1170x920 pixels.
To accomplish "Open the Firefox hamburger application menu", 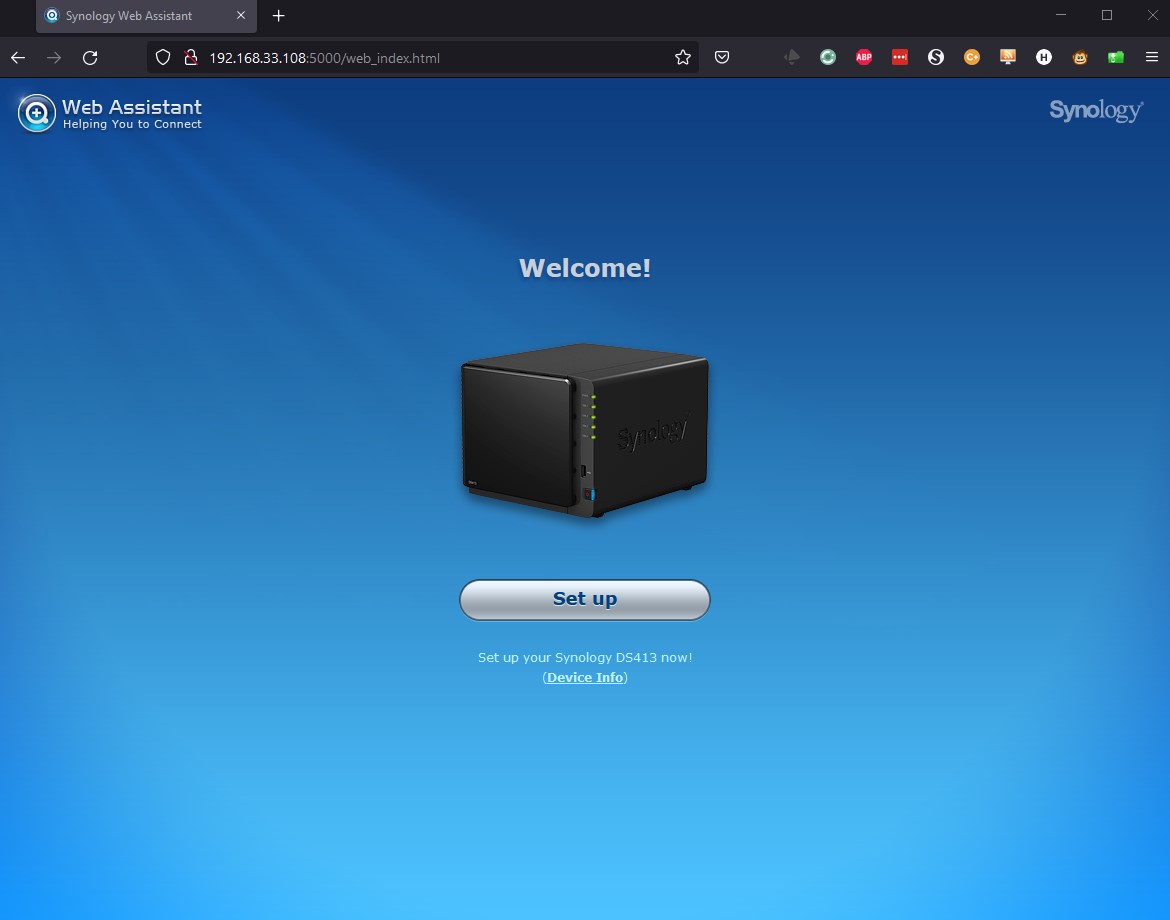I will point(1151,58).
